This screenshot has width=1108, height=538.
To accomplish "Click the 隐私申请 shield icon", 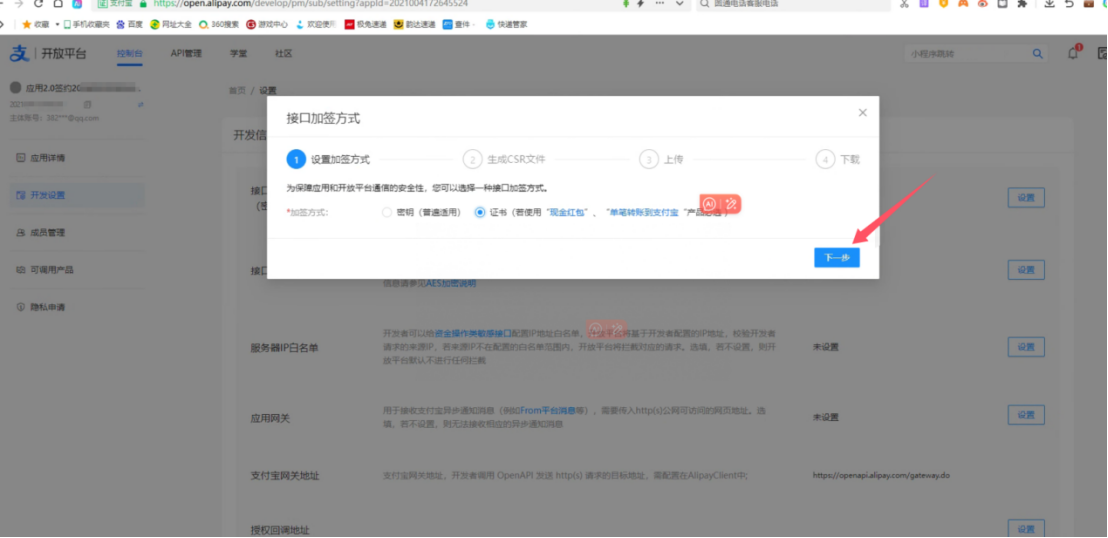I will tap(20, 308).
